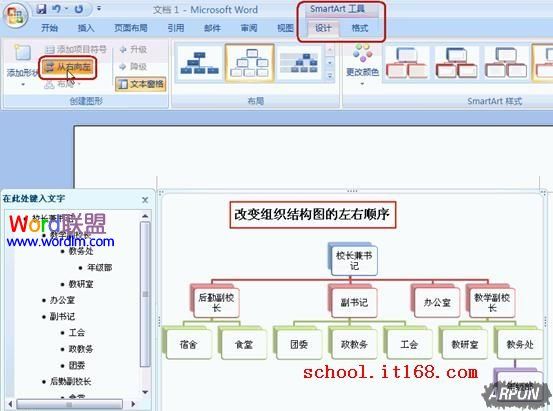This screenshot has width=553, height=411.
Task: Click the 添加形状 icon
Action: point(22,53)
